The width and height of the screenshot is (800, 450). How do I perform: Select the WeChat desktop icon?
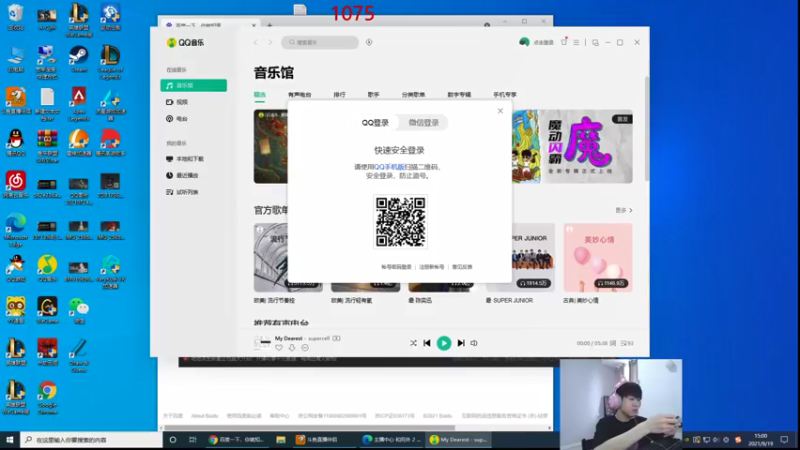[79, 311]
